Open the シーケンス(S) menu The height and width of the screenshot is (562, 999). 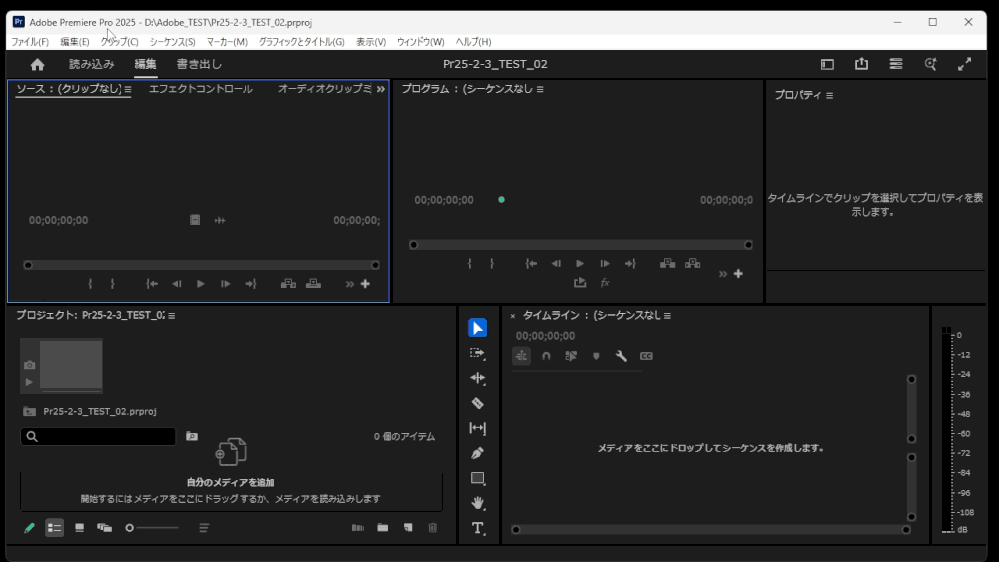click(x=172, y=42)
